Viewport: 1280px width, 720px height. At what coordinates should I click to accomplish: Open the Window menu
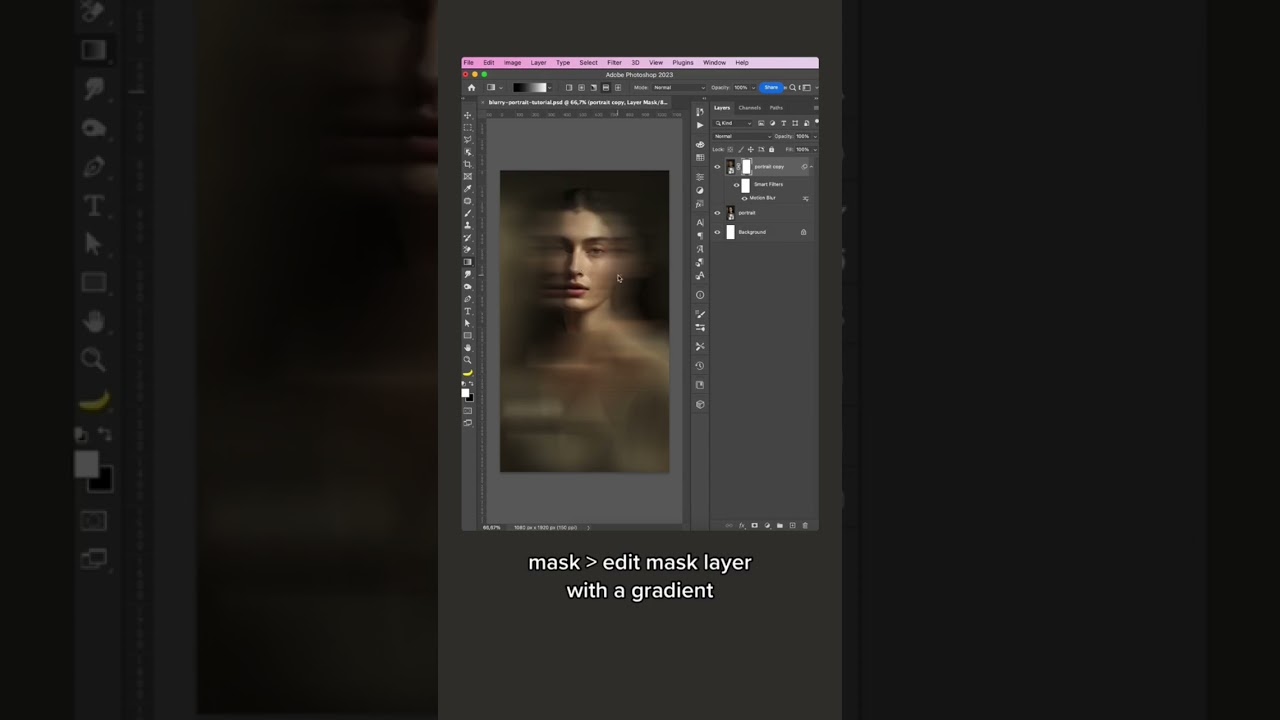pos(714,63)
